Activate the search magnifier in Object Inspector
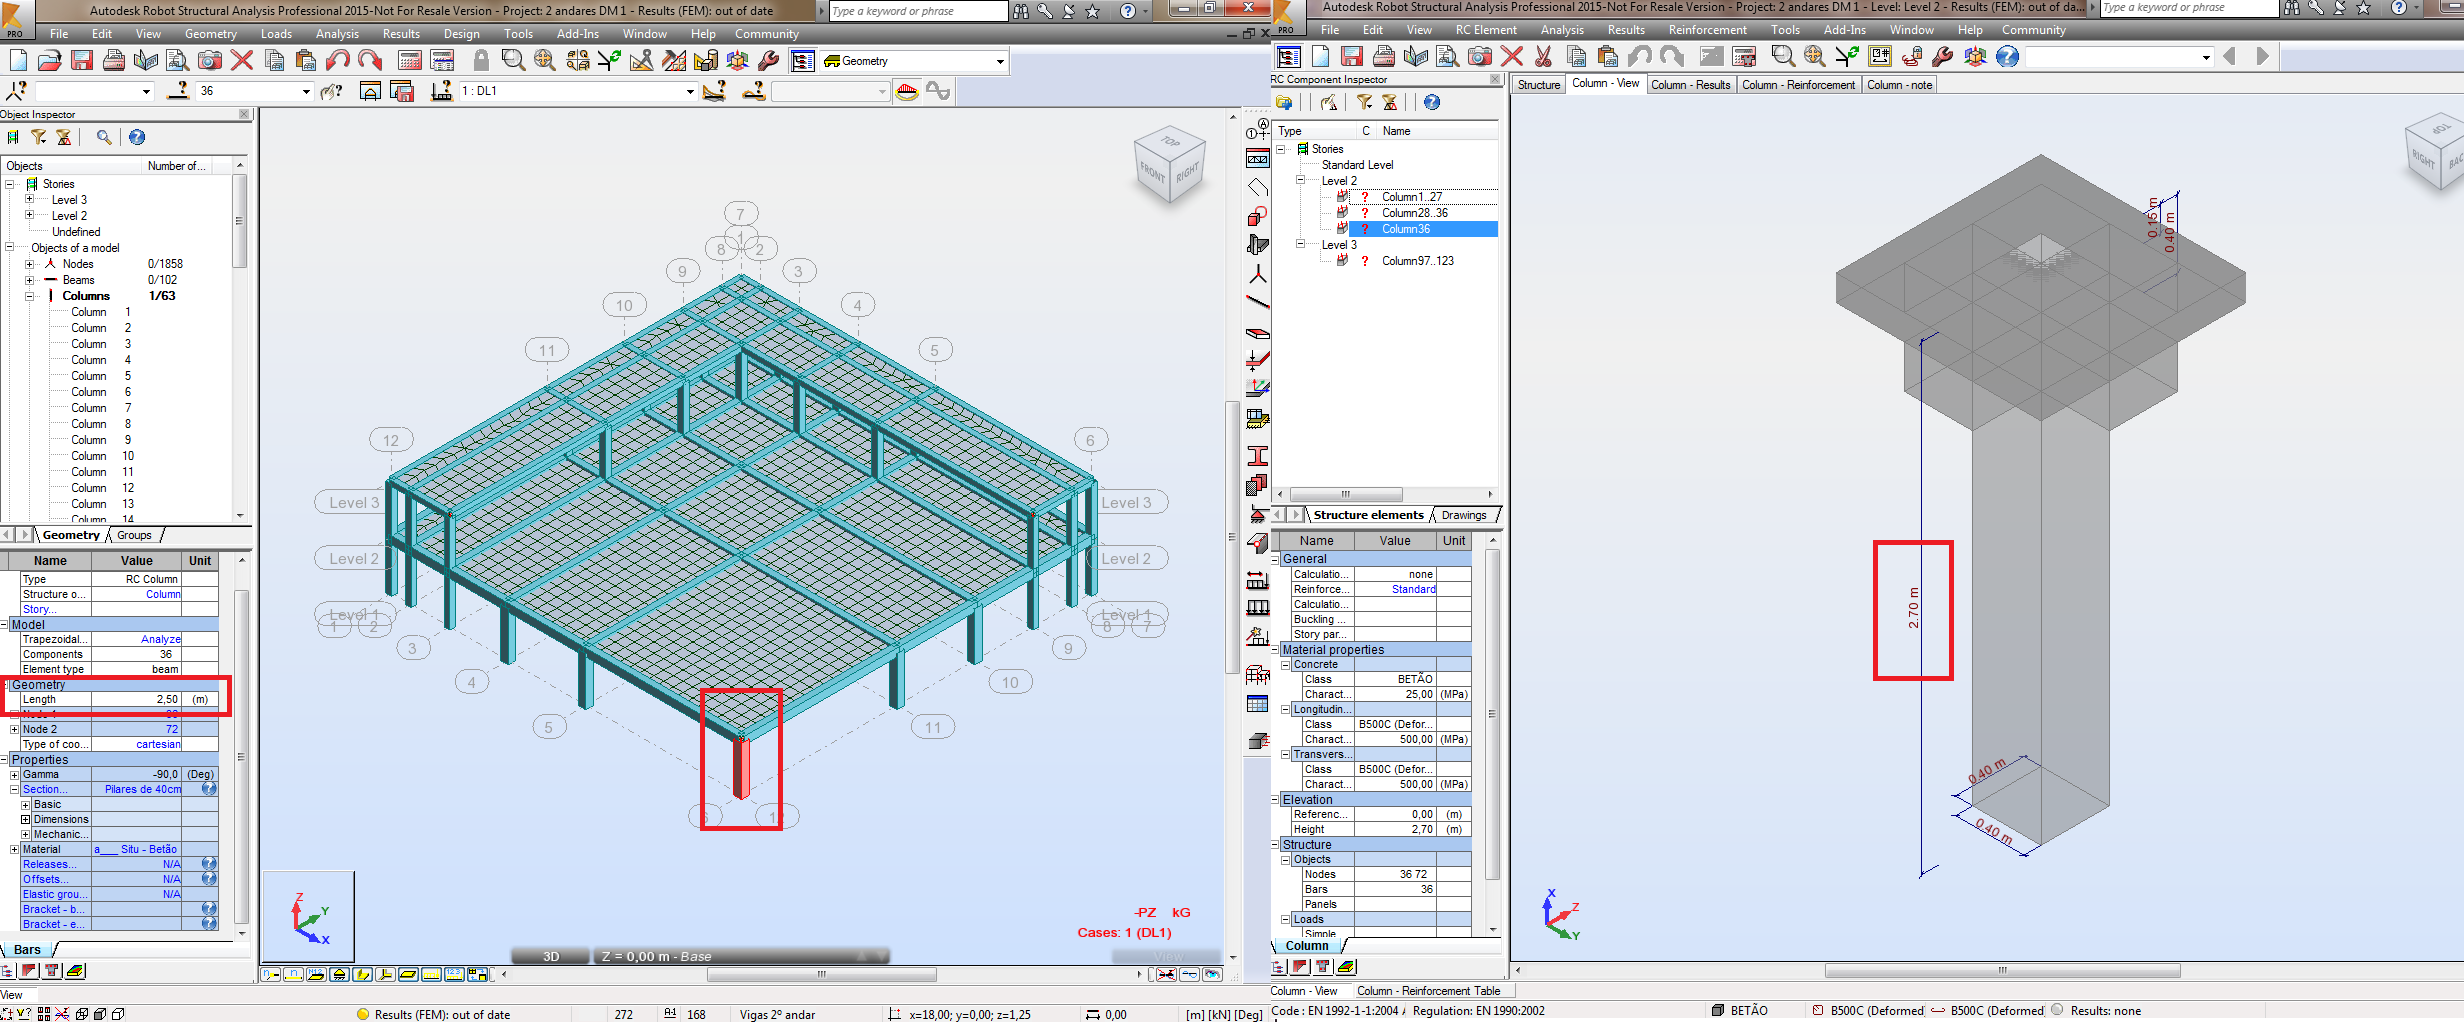 pos(103,137)
